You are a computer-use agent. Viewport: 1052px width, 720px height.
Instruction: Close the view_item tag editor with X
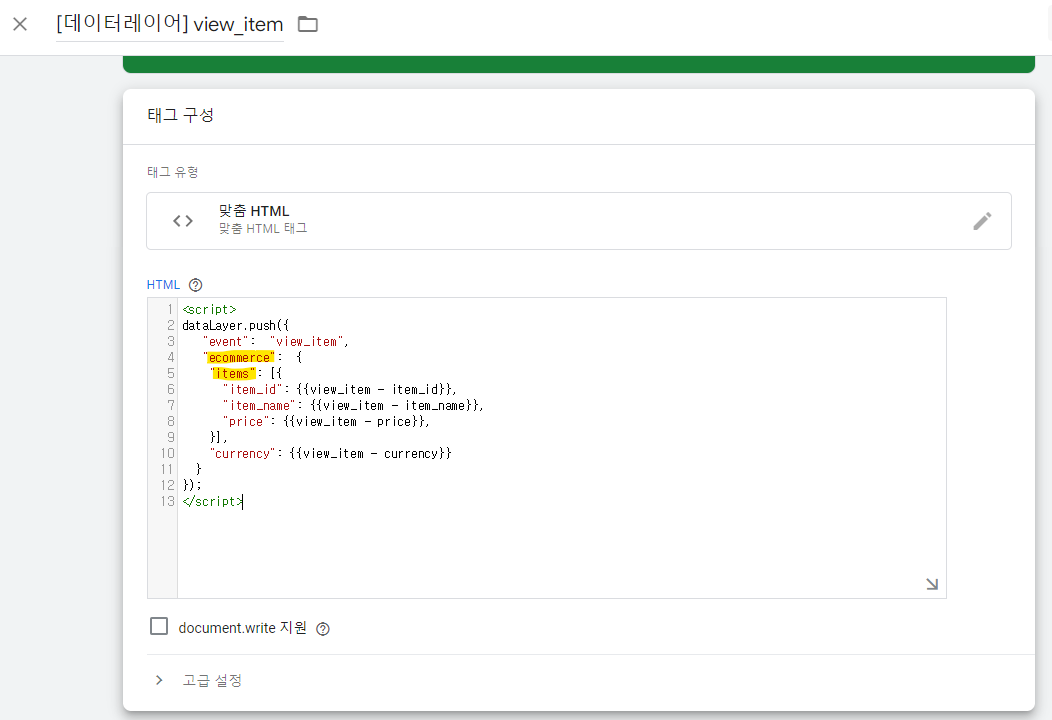[19, 23]
